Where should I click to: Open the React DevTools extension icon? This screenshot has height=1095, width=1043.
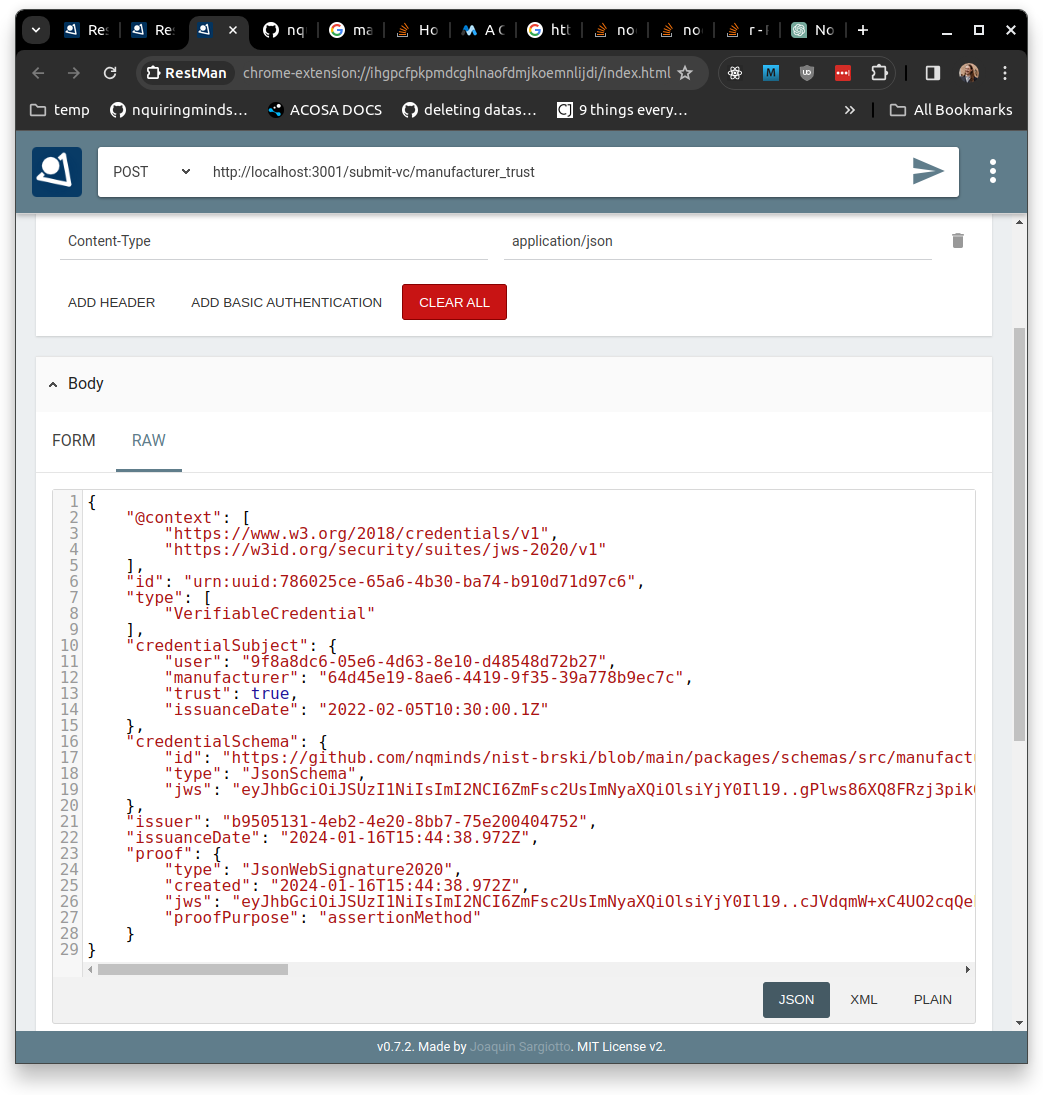(734, 73)
